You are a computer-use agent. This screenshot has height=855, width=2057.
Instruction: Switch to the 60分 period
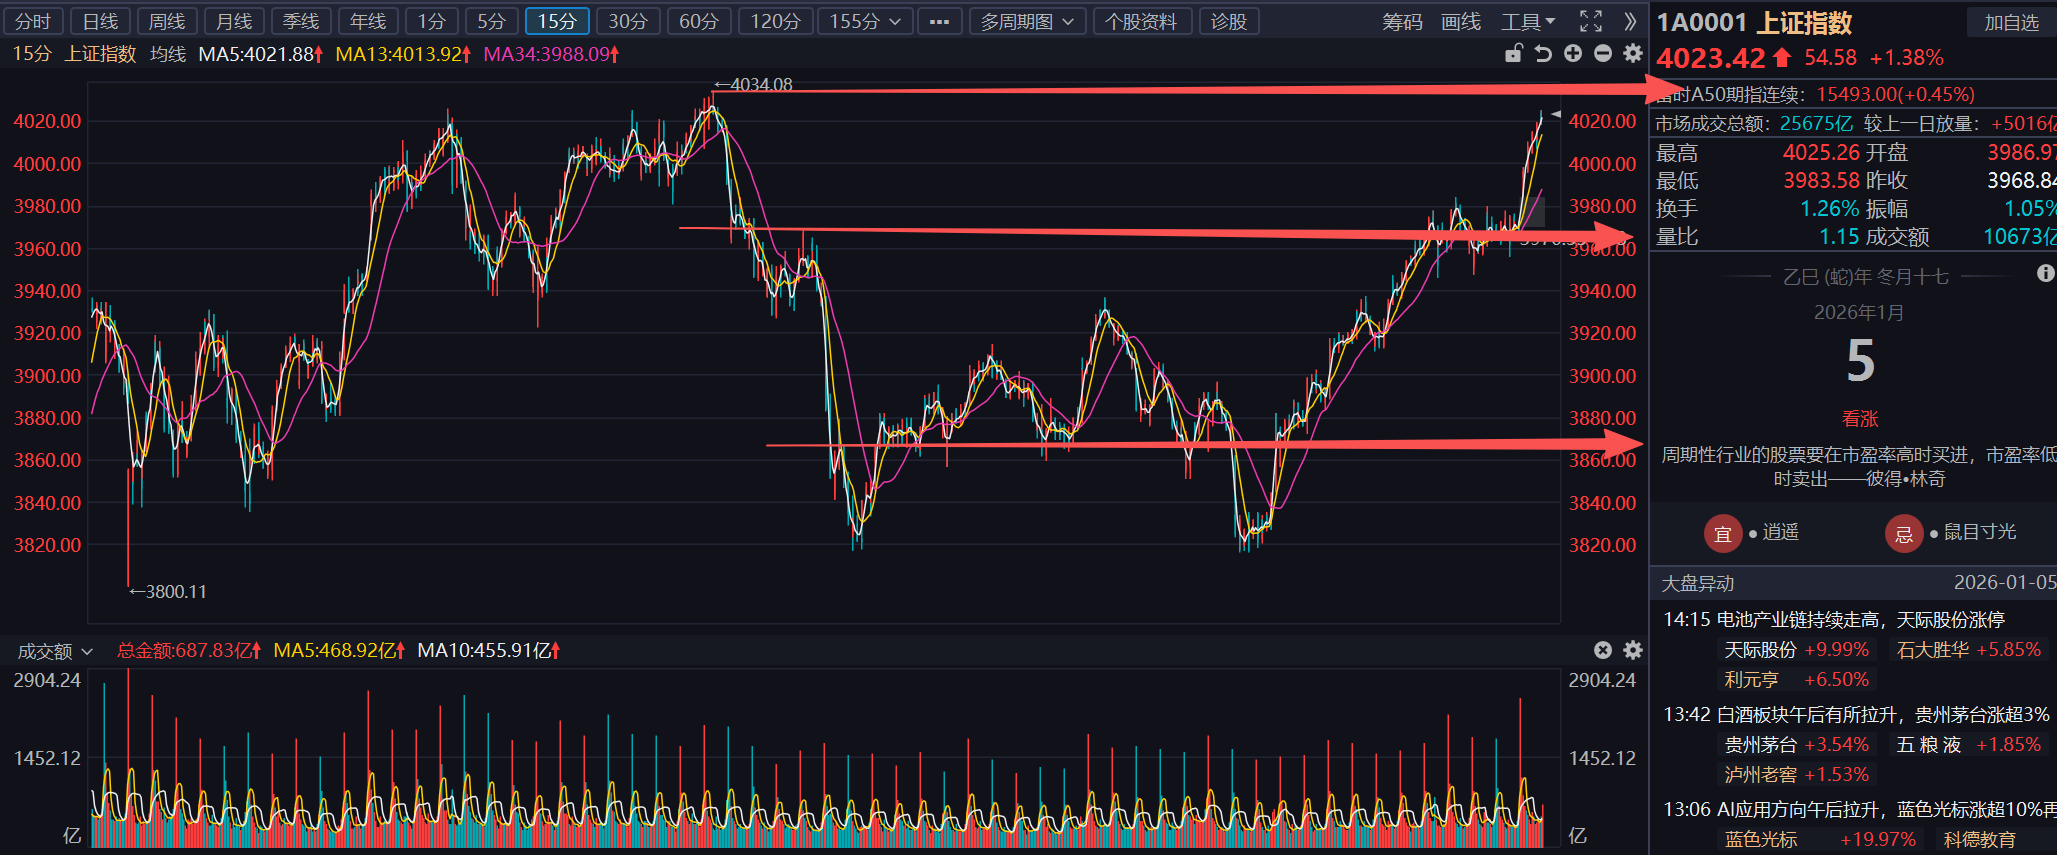click(x=698, y=21)
